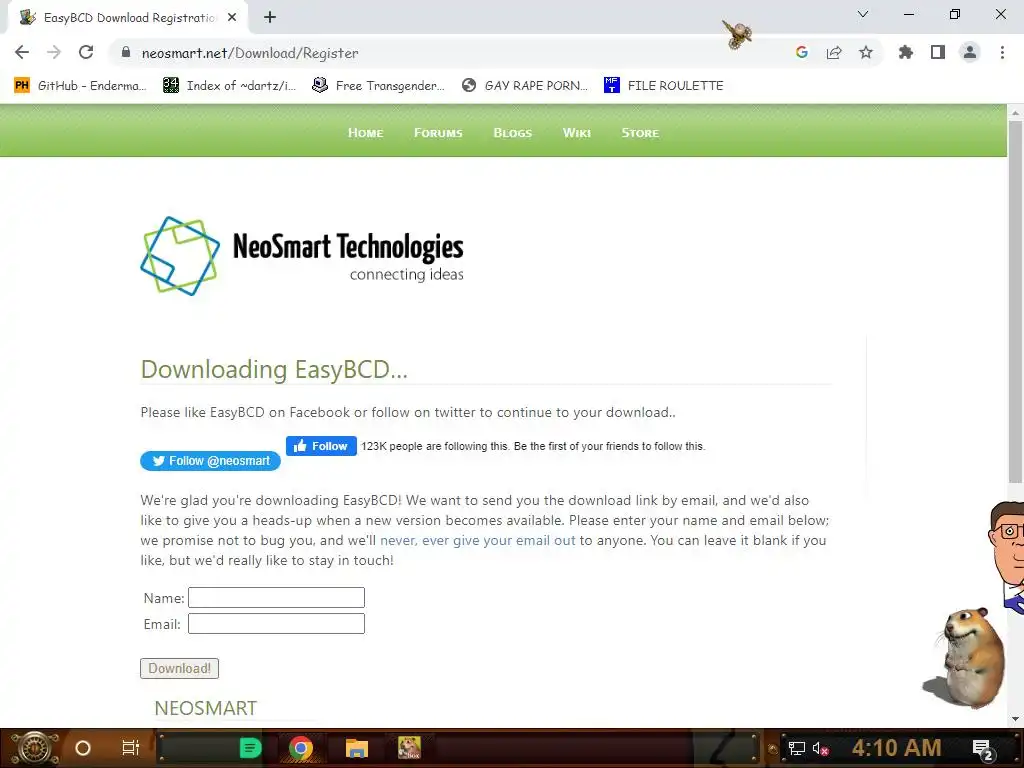Open the Index of ~dartz bookmark

pos(229,86)
